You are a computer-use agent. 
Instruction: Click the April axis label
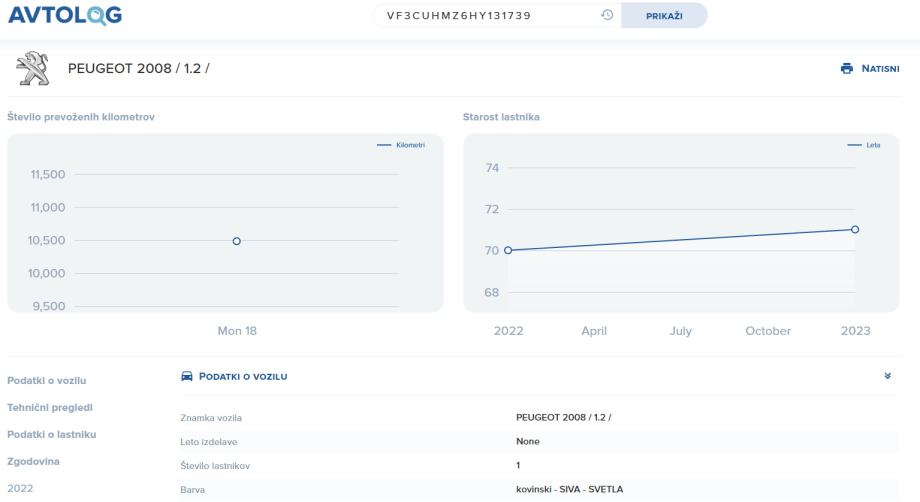tap(594, 331)
